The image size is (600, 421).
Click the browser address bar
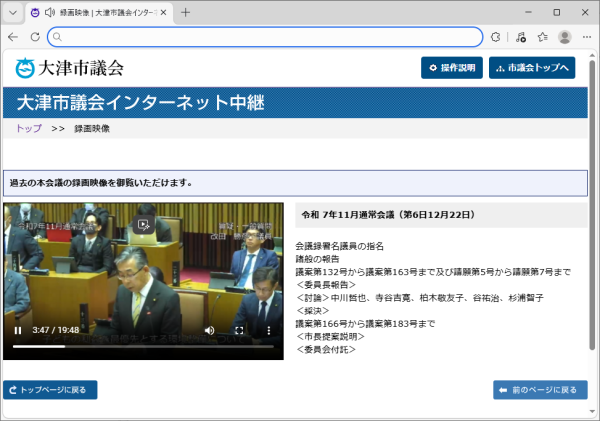pyautogui.click(x=270, y=37)
